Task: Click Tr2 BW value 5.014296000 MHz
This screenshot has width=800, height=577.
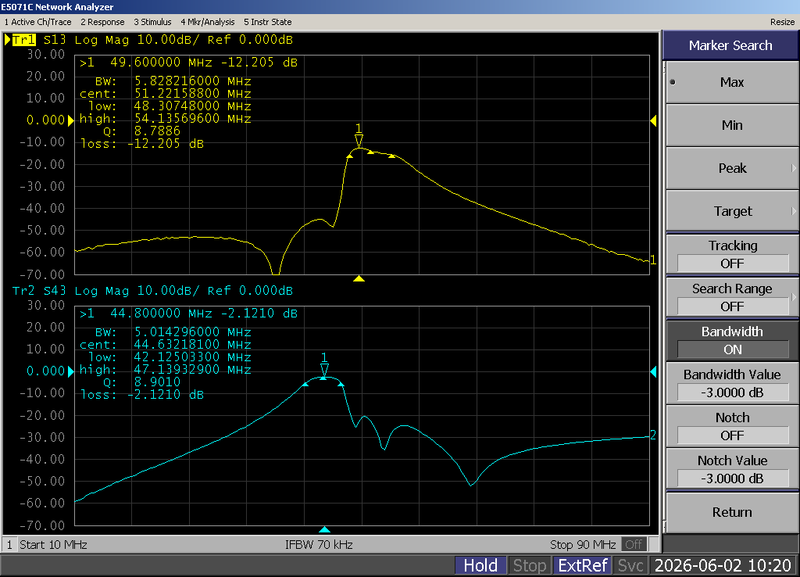Action: pyautogui.click(x=192, y=332)
